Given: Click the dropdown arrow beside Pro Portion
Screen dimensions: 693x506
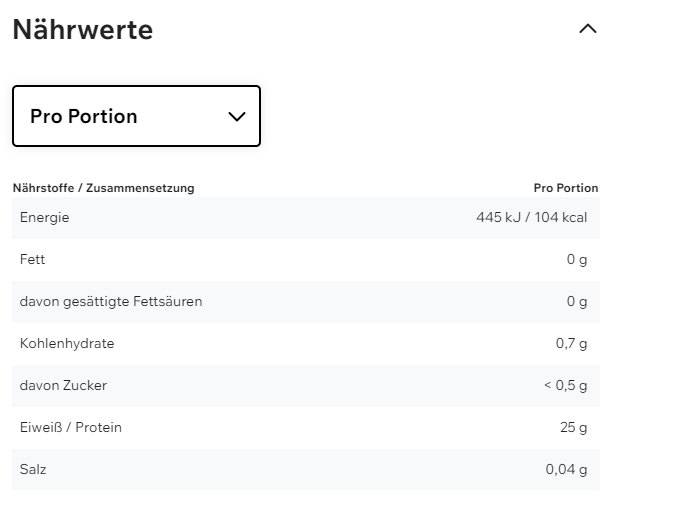Looking at the screenshot, I should pos(237,116).
